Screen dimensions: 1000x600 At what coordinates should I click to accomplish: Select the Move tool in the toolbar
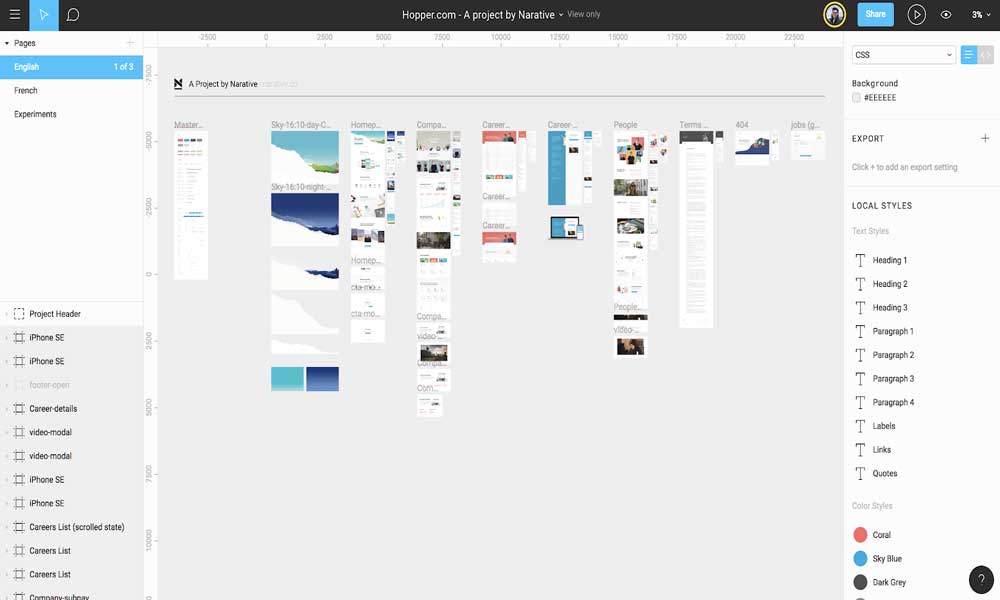42,14
